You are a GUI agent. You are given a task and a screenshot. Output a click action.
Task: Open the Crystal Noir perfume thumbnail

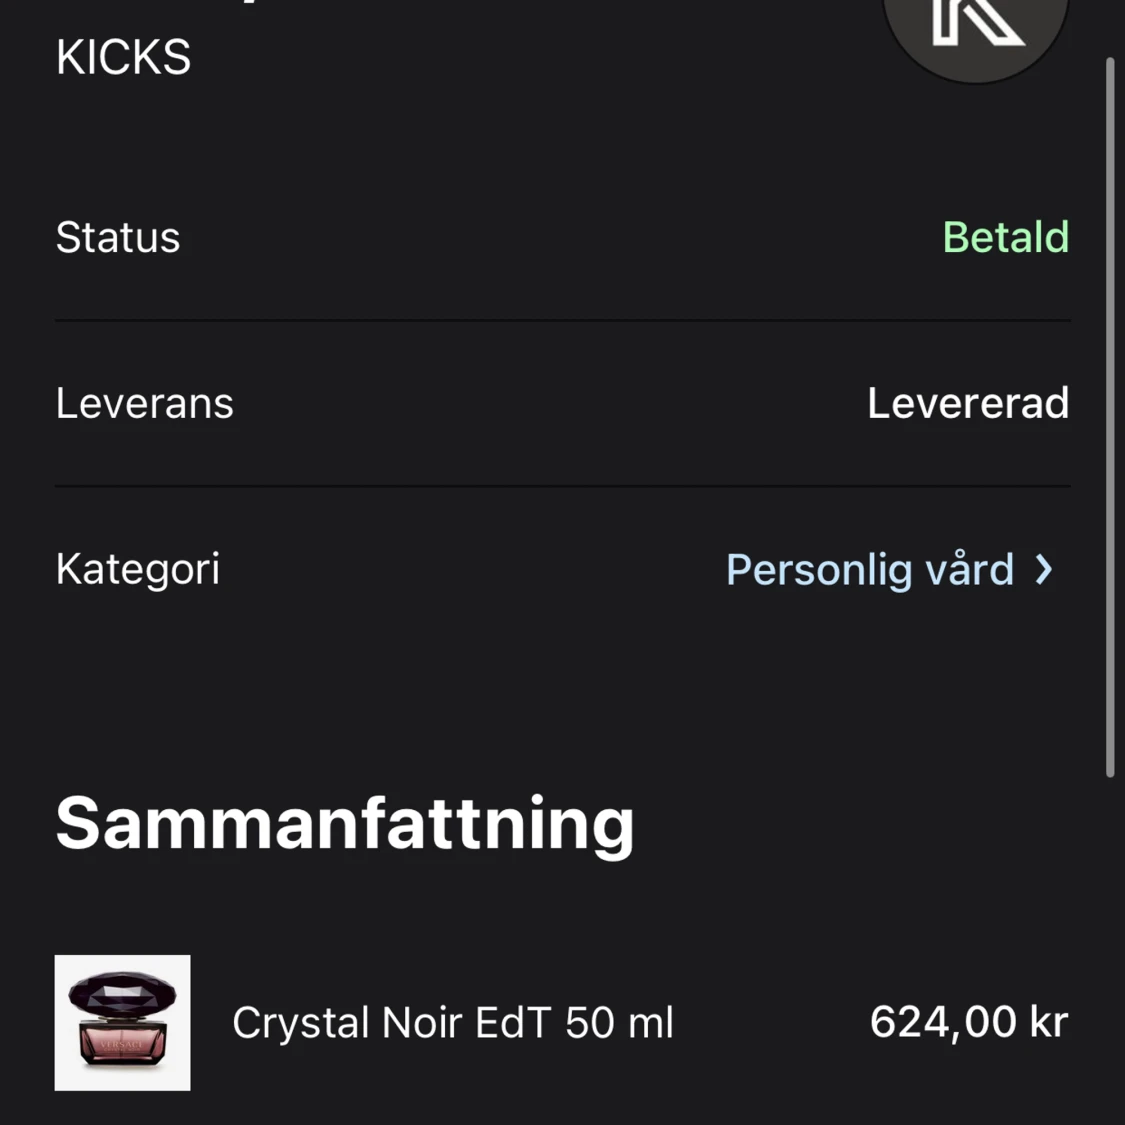coord(122,1022)
